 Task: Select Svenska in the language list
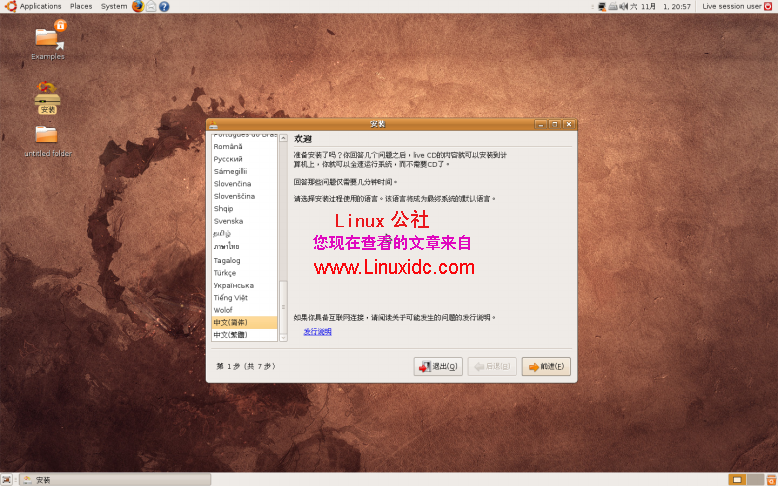point(244,221)
